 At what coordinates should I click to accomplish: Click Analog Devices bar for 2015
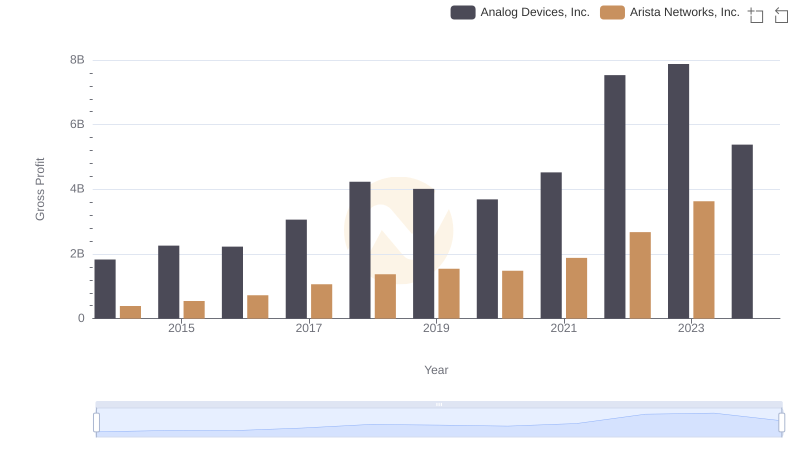click(x=168, y=282)
